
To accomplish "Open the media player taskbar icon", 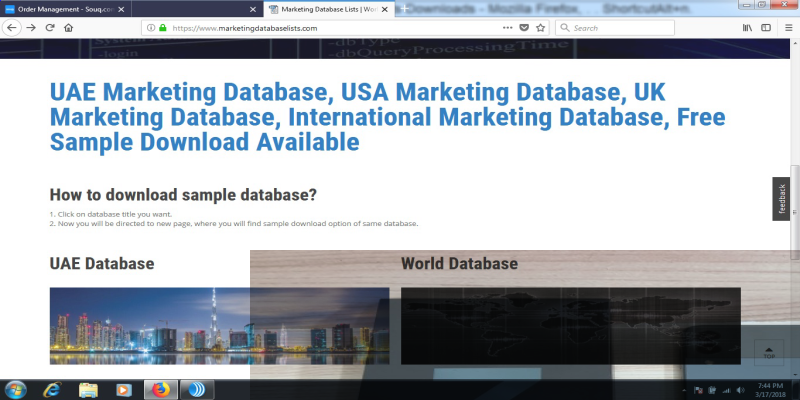I will (123, 390).
